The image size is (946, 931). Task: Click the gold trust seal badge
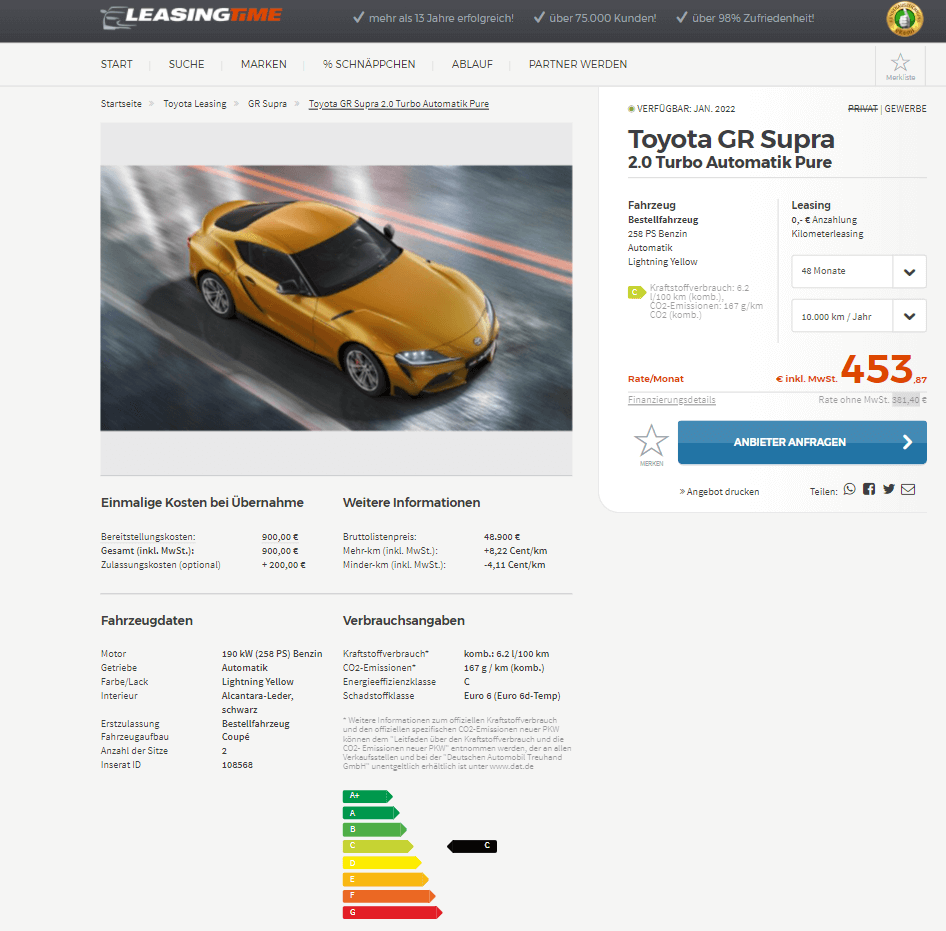(904, 19)
